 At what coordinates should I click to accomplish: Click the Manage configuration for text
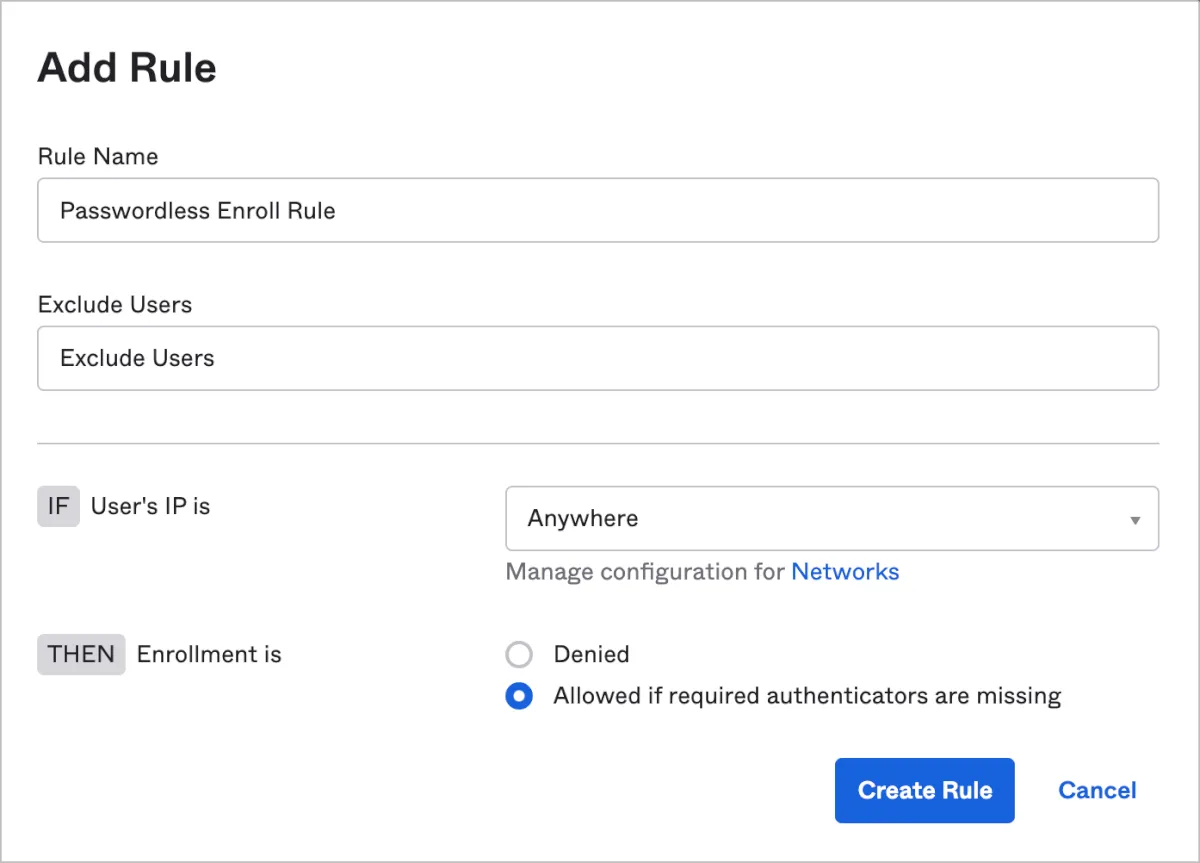pyautogui.click(x=646, y=572)
